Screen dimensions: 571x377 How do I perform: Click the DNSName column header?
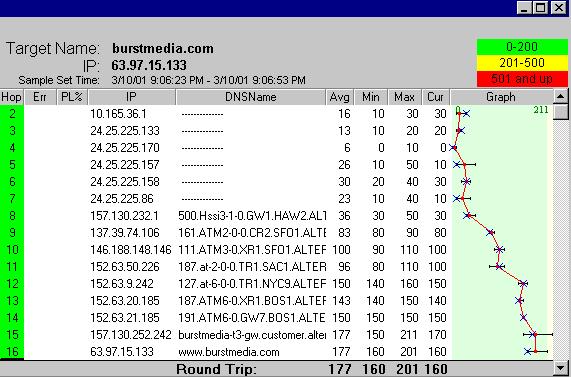(251, 97)
